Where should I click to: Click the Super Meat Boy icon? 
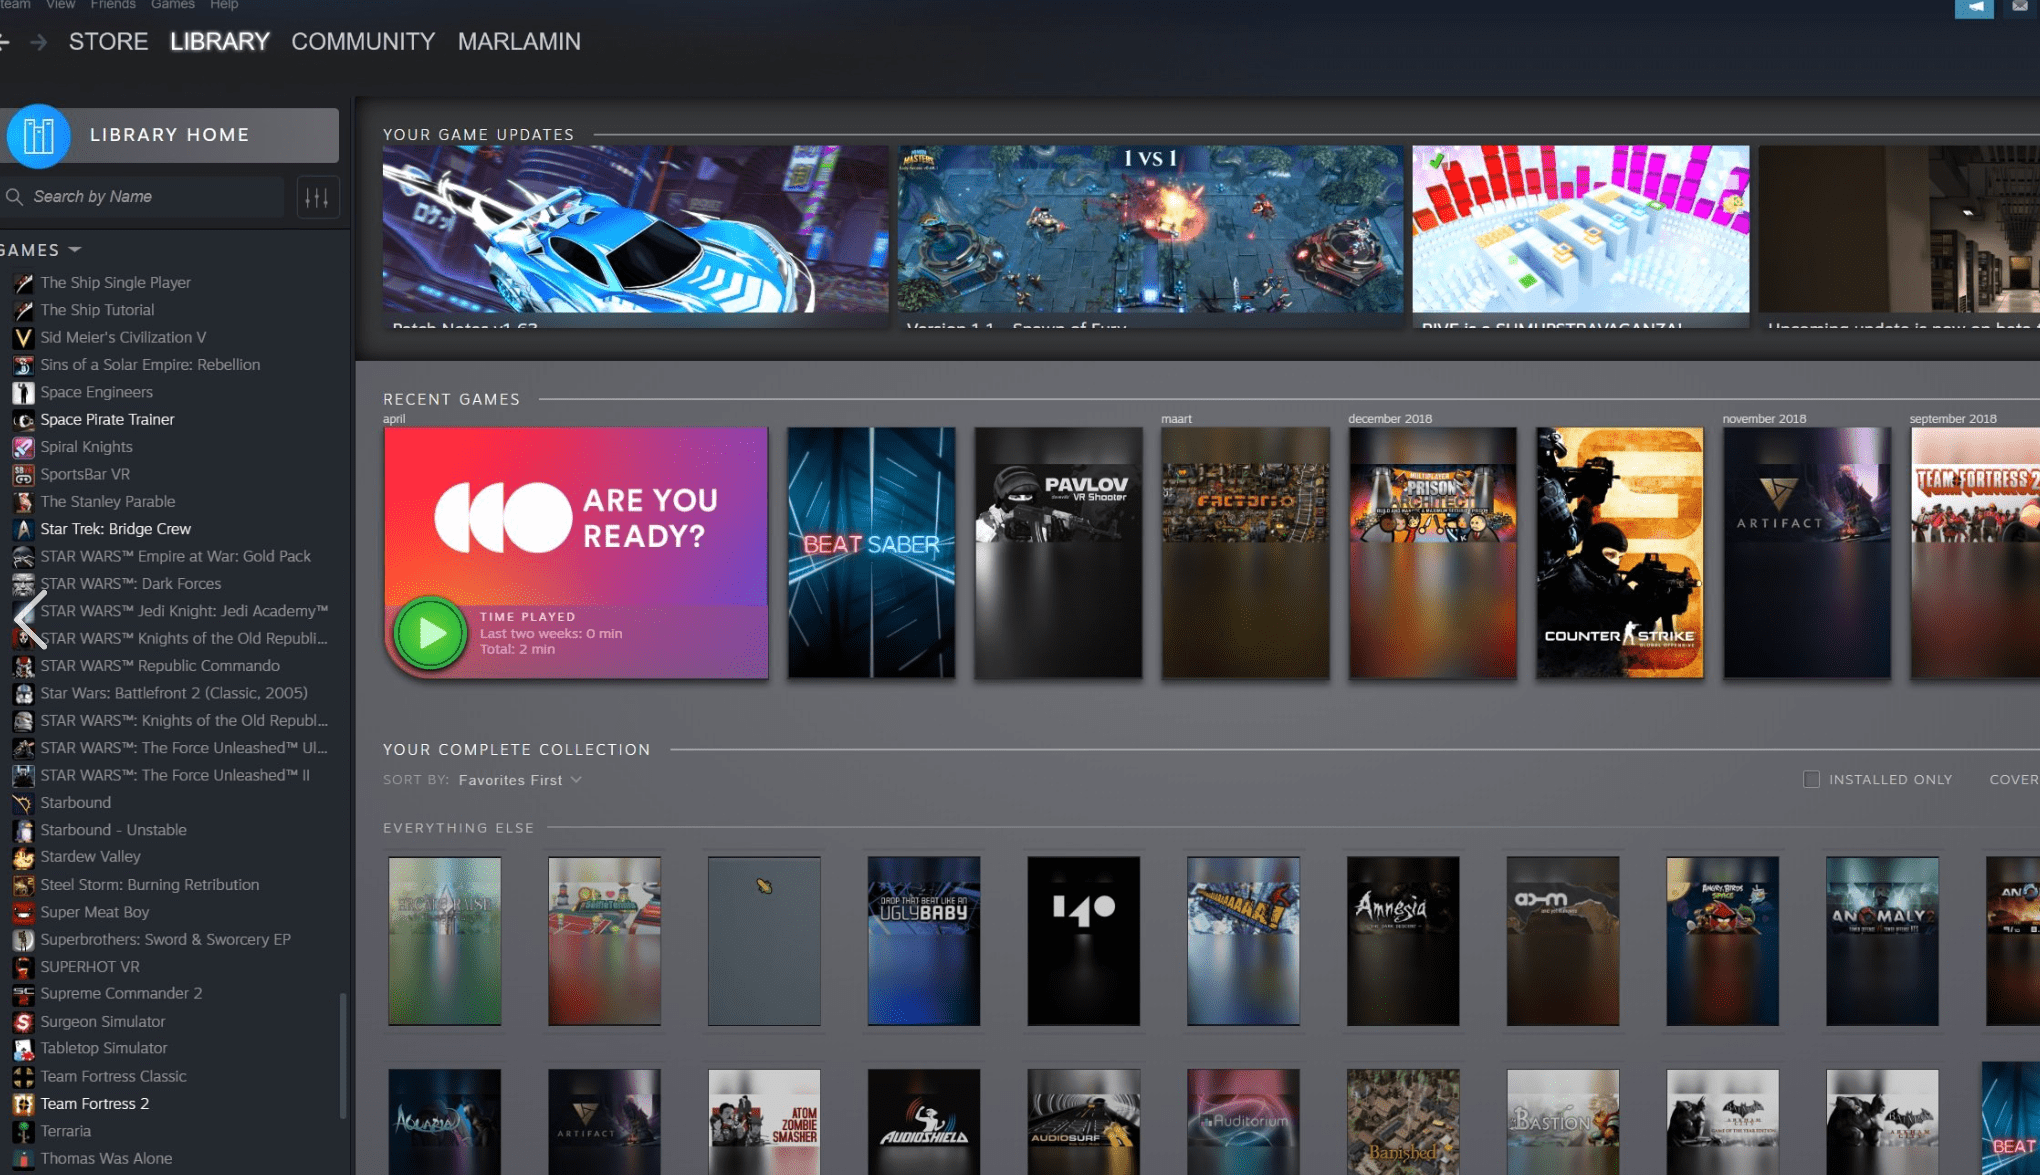click(23, 912)
